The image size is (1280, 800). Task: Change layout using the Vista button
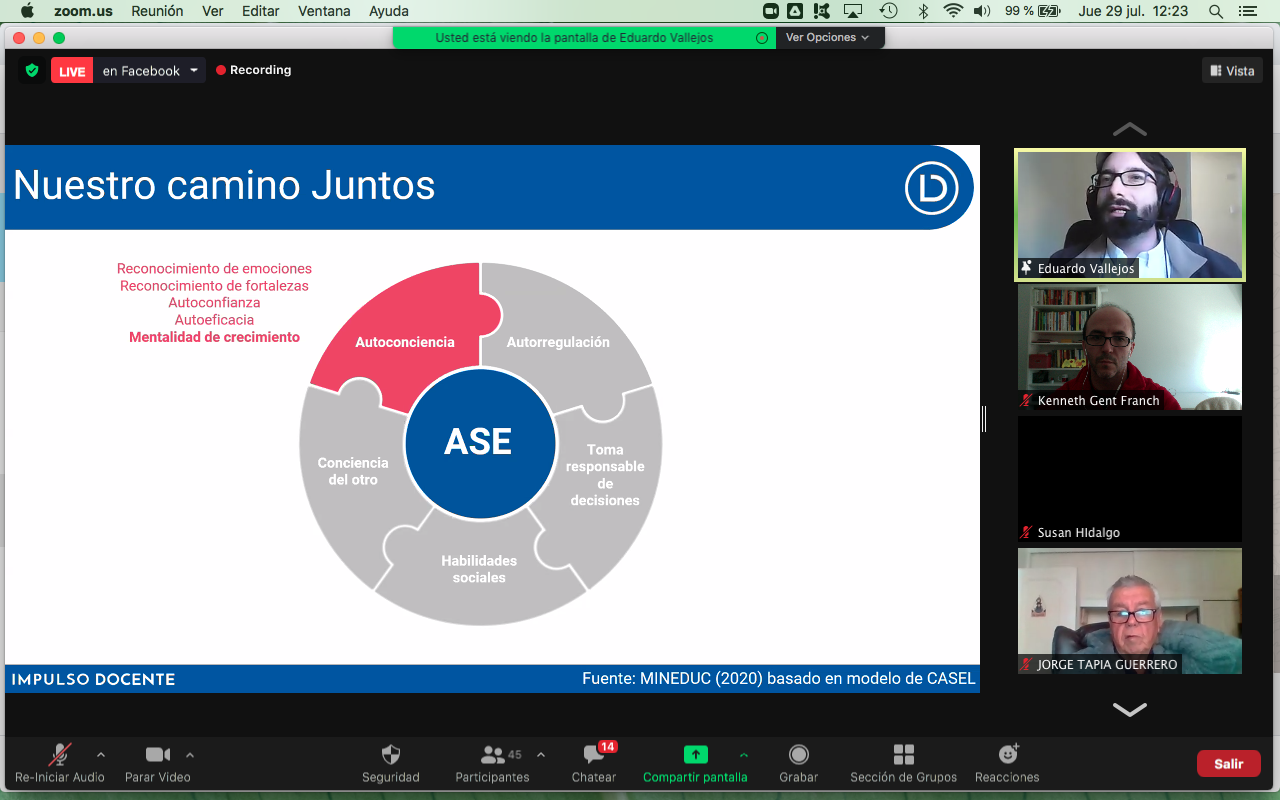tap(1232, 71)
